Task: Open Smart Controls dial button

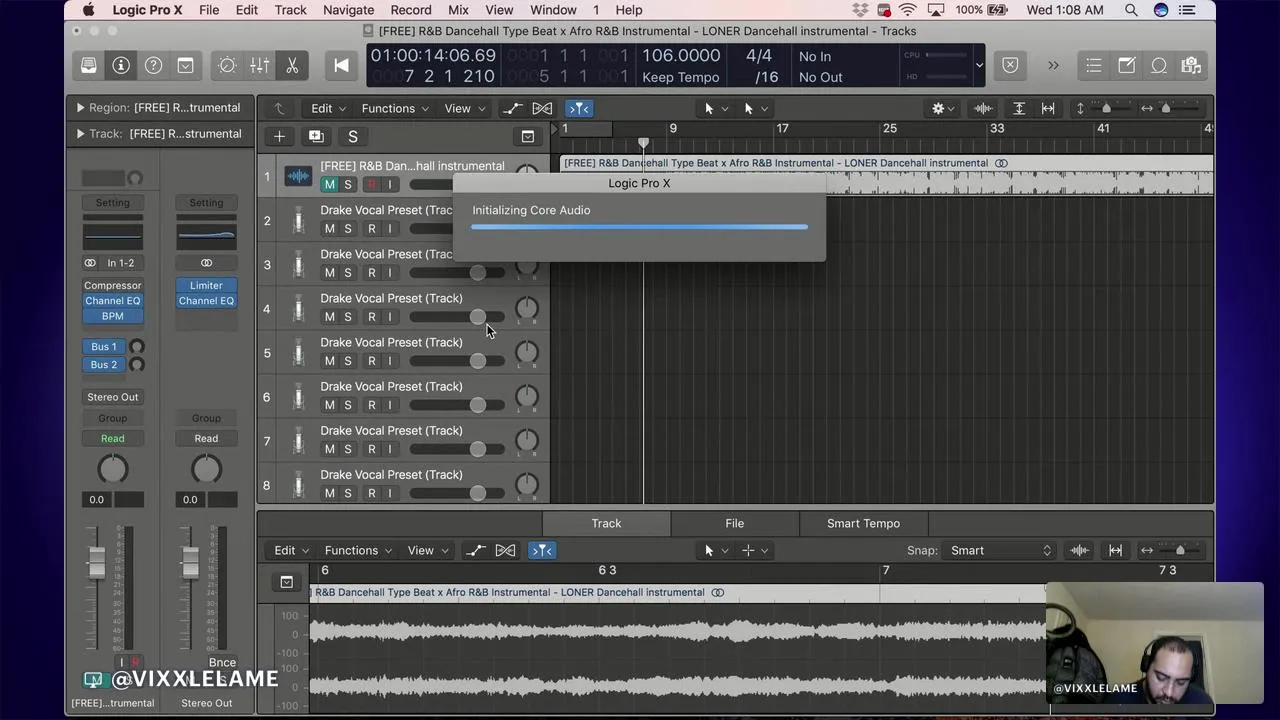Action: 227,66
